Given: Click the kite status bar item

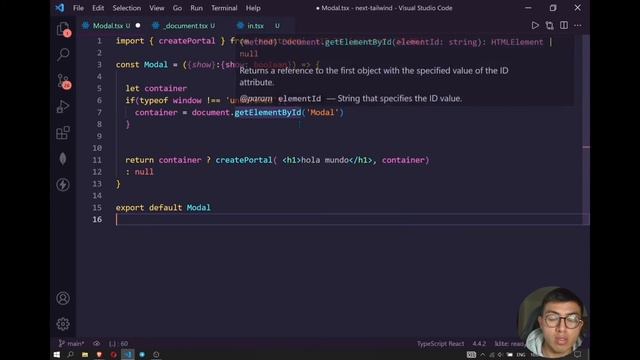Looking at the screenshot, I should (x=509, y=344).
